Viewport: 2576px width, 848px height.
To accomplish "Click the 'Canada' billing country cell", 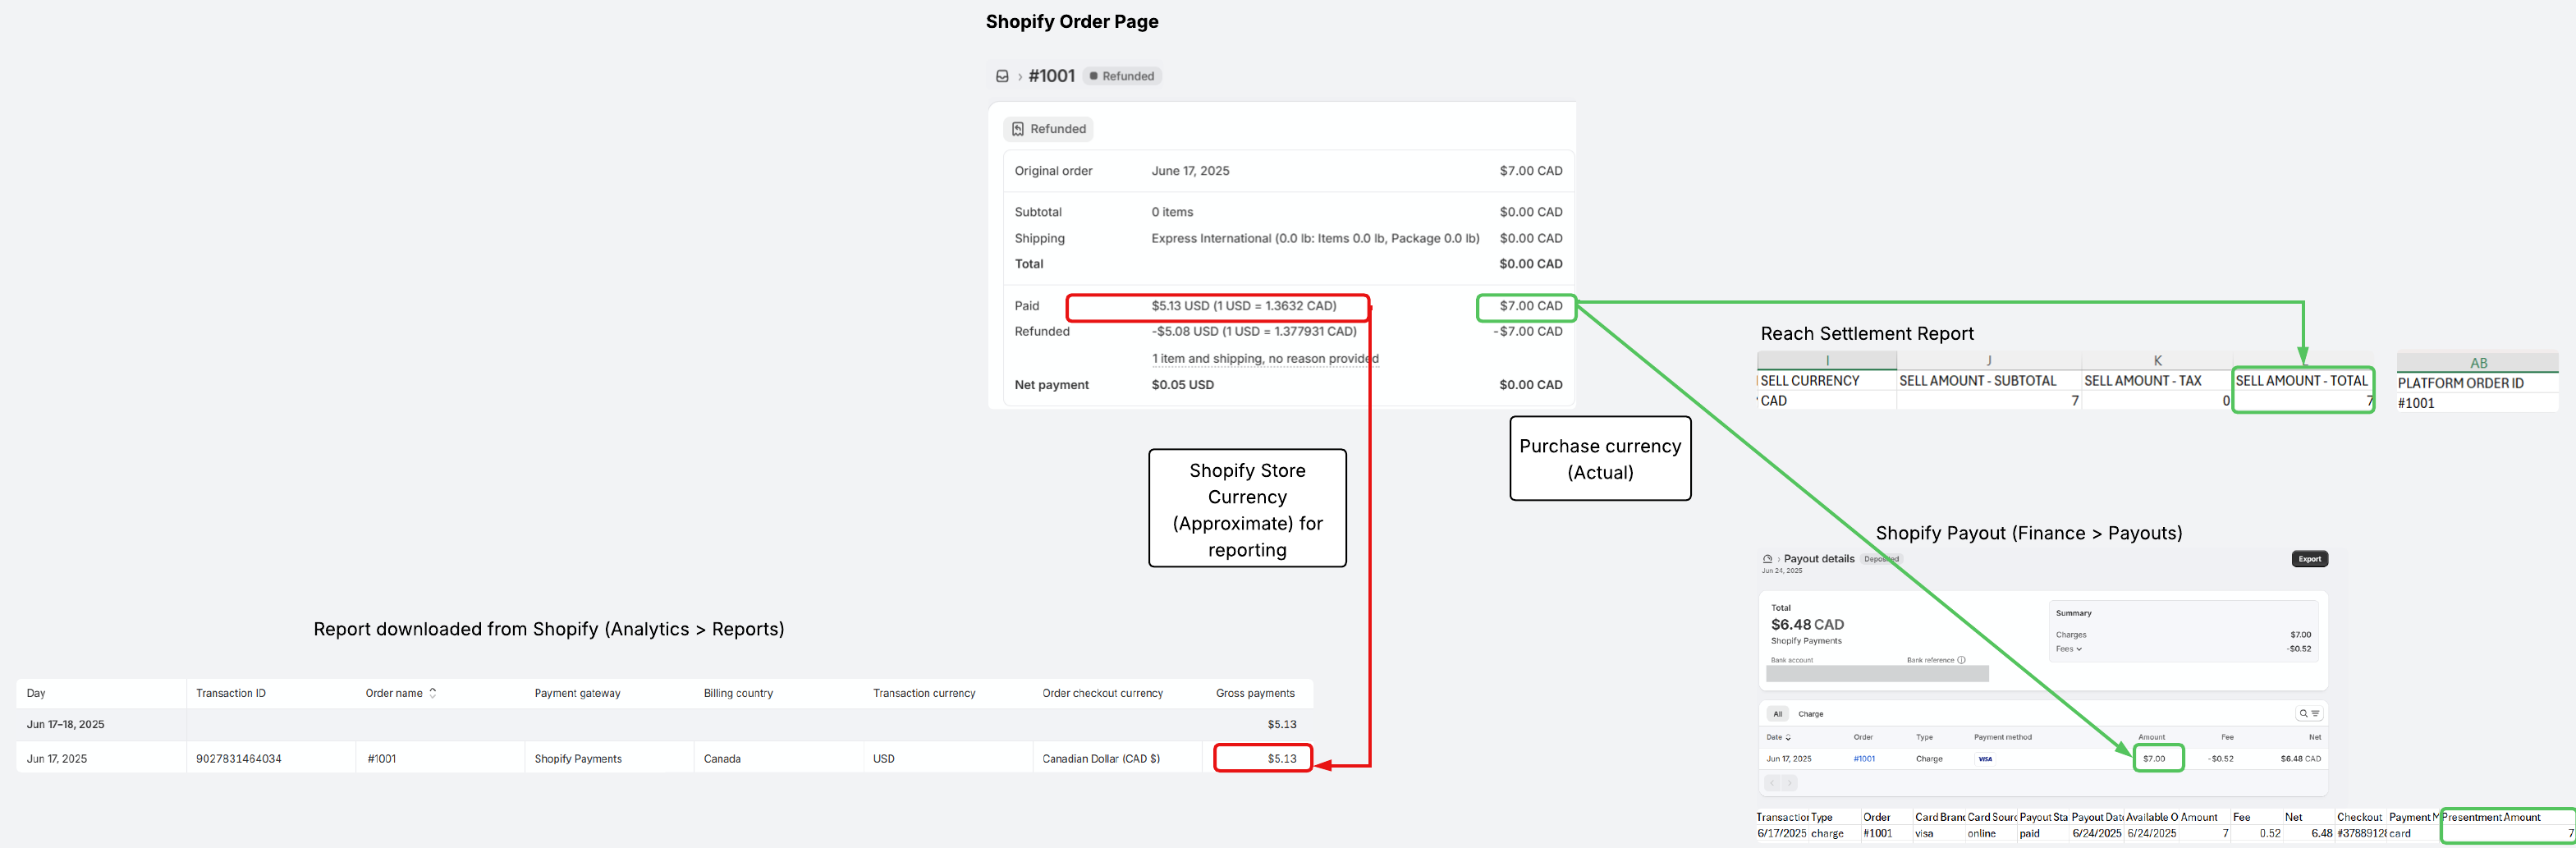I will pos(722,759).
